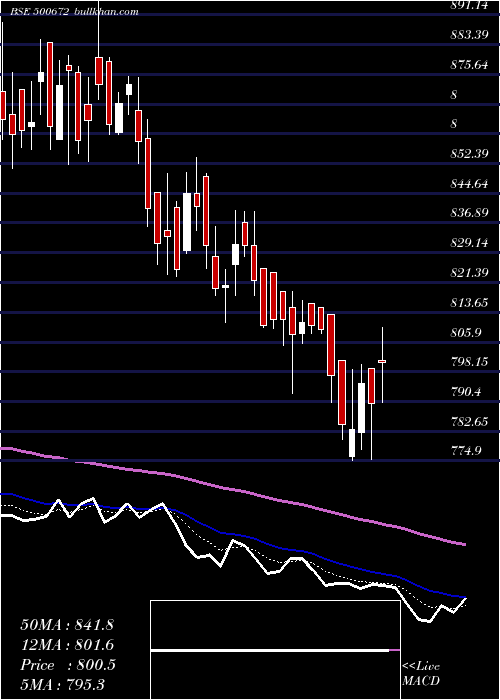Click the 836.89 price axis label
This screenshot has width=500, height=700.
tap(470, 213)
